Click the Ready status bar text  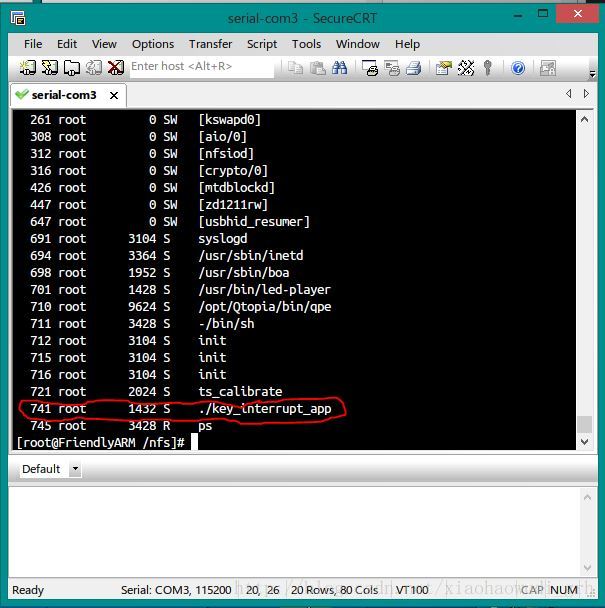click(x=28, y=590)
